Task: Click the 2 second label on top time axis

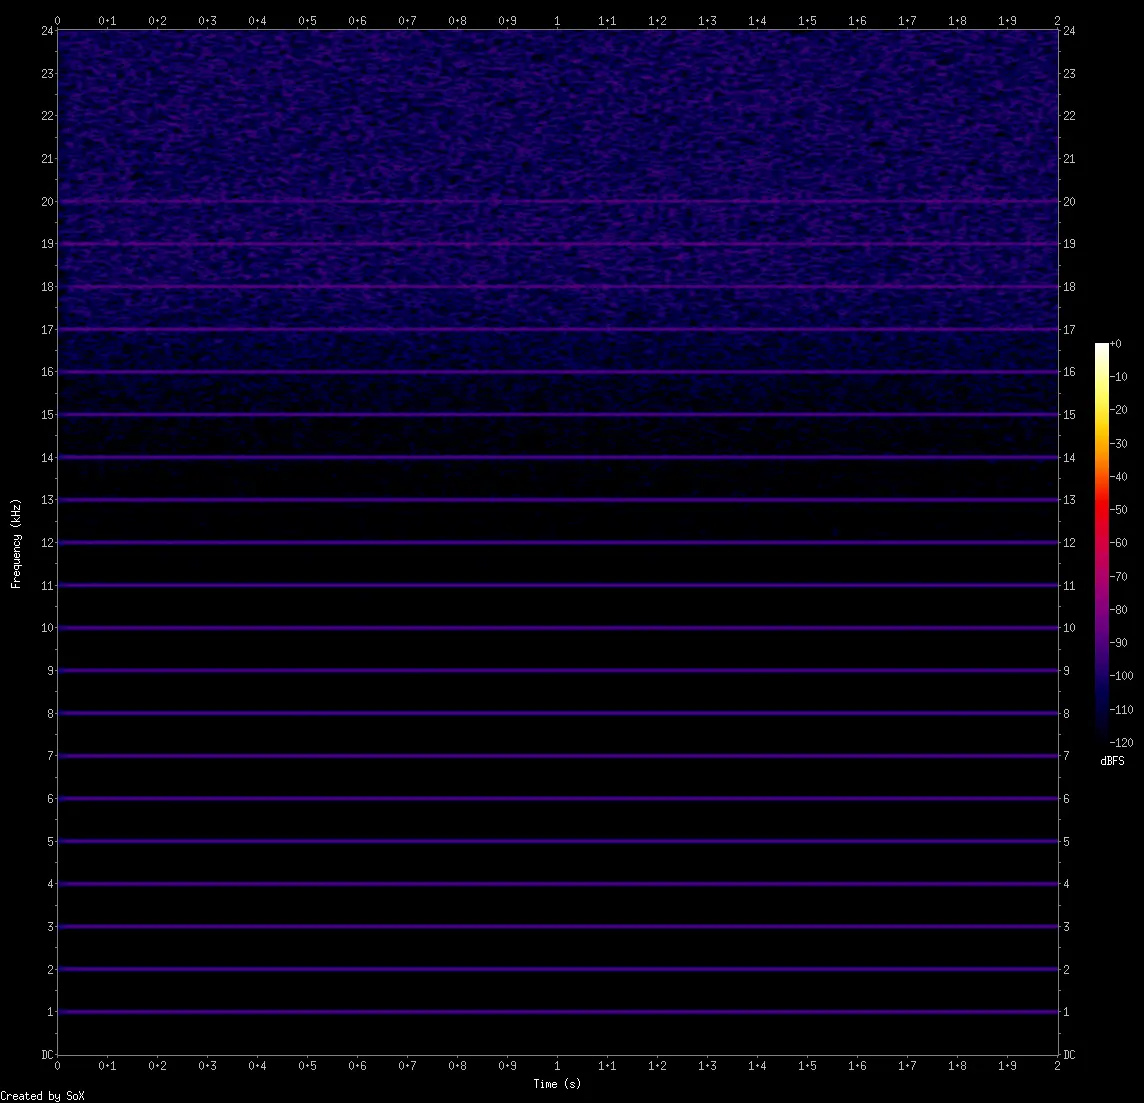Action: point(1058,20)
